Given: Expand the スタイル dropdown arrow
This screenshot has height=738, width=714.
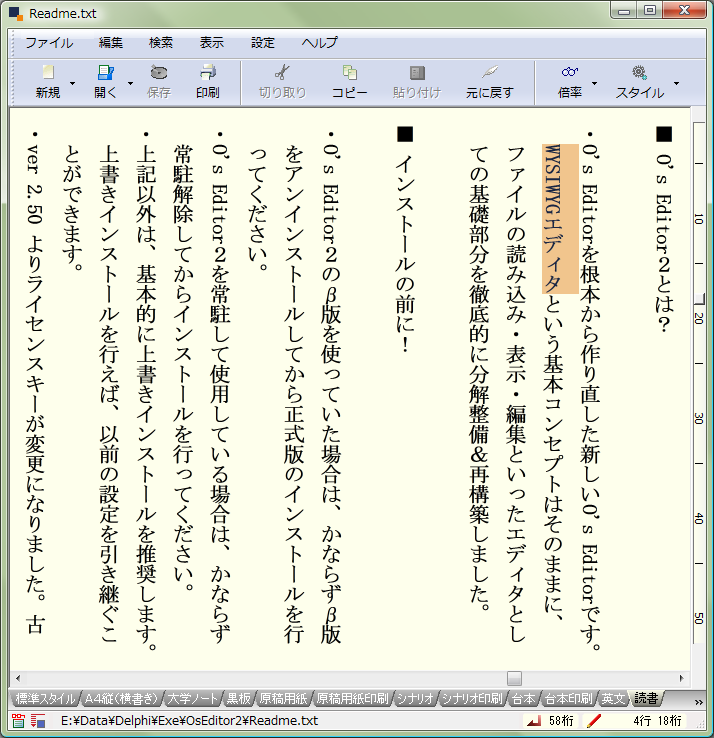Looking at the screenshot, I should [x=676, y=83].
